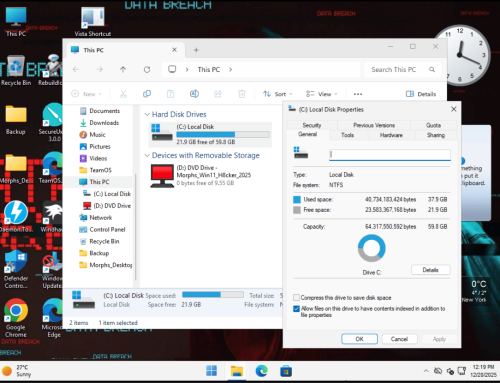Viewport: 500px width, 383px height.
Task: Click the Forward arrow in Explorer
Action: pyautogui.click(x=99, y=69)
